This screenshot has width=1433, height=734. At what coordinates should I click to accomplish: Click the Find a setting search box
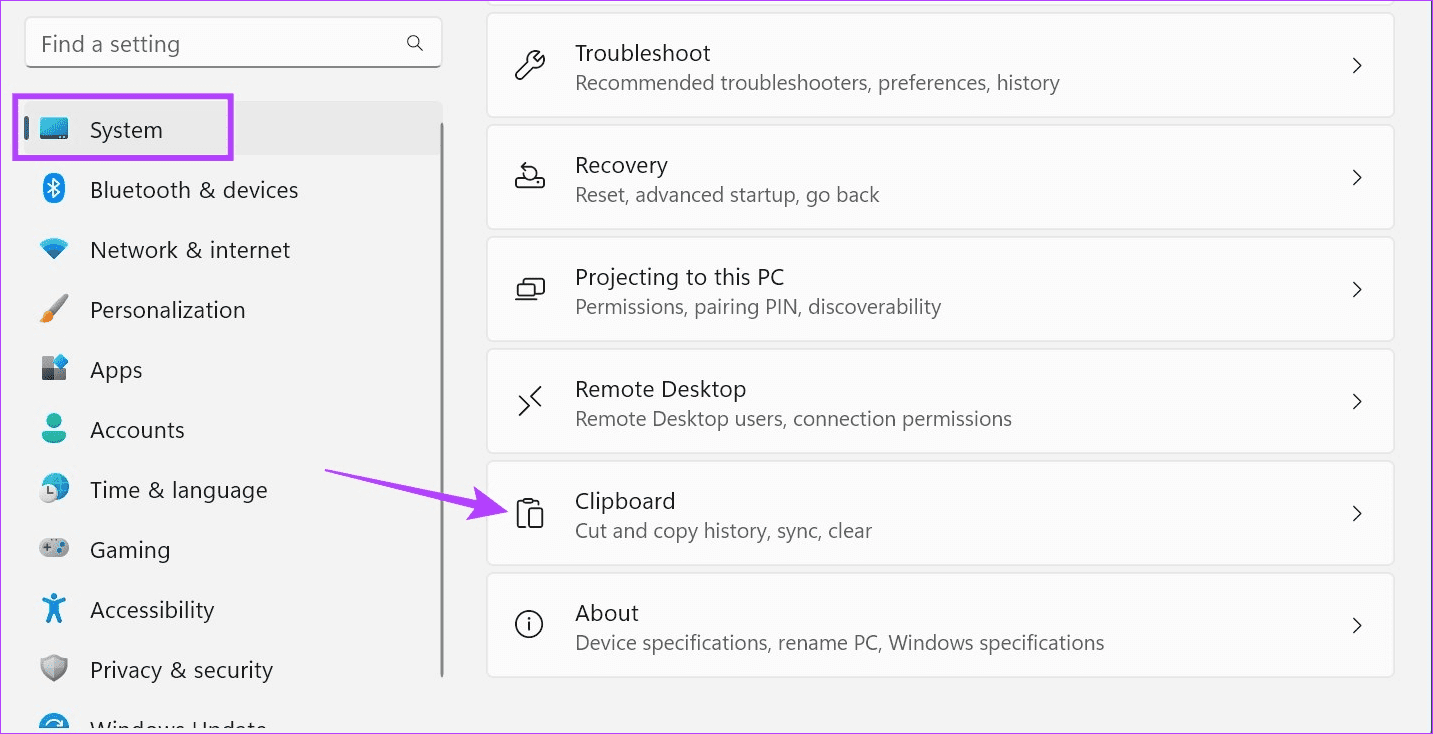(233, 44)
